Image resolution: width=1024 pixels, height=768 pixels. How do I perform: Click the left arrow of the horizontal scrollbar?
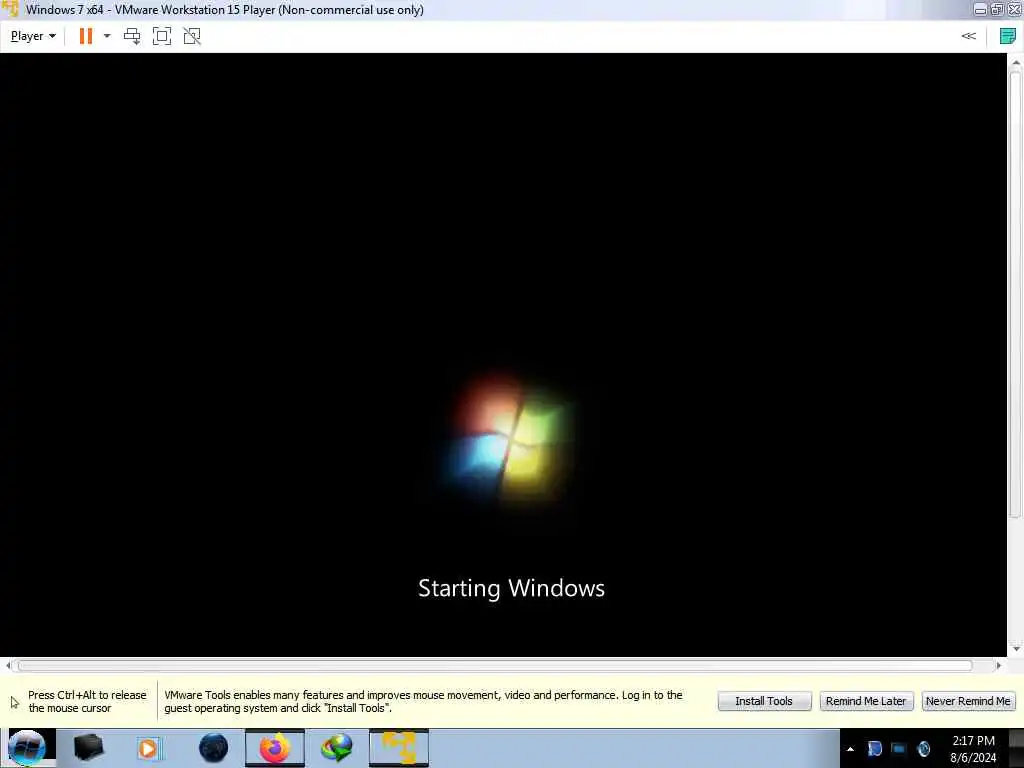tap(8, 665)
